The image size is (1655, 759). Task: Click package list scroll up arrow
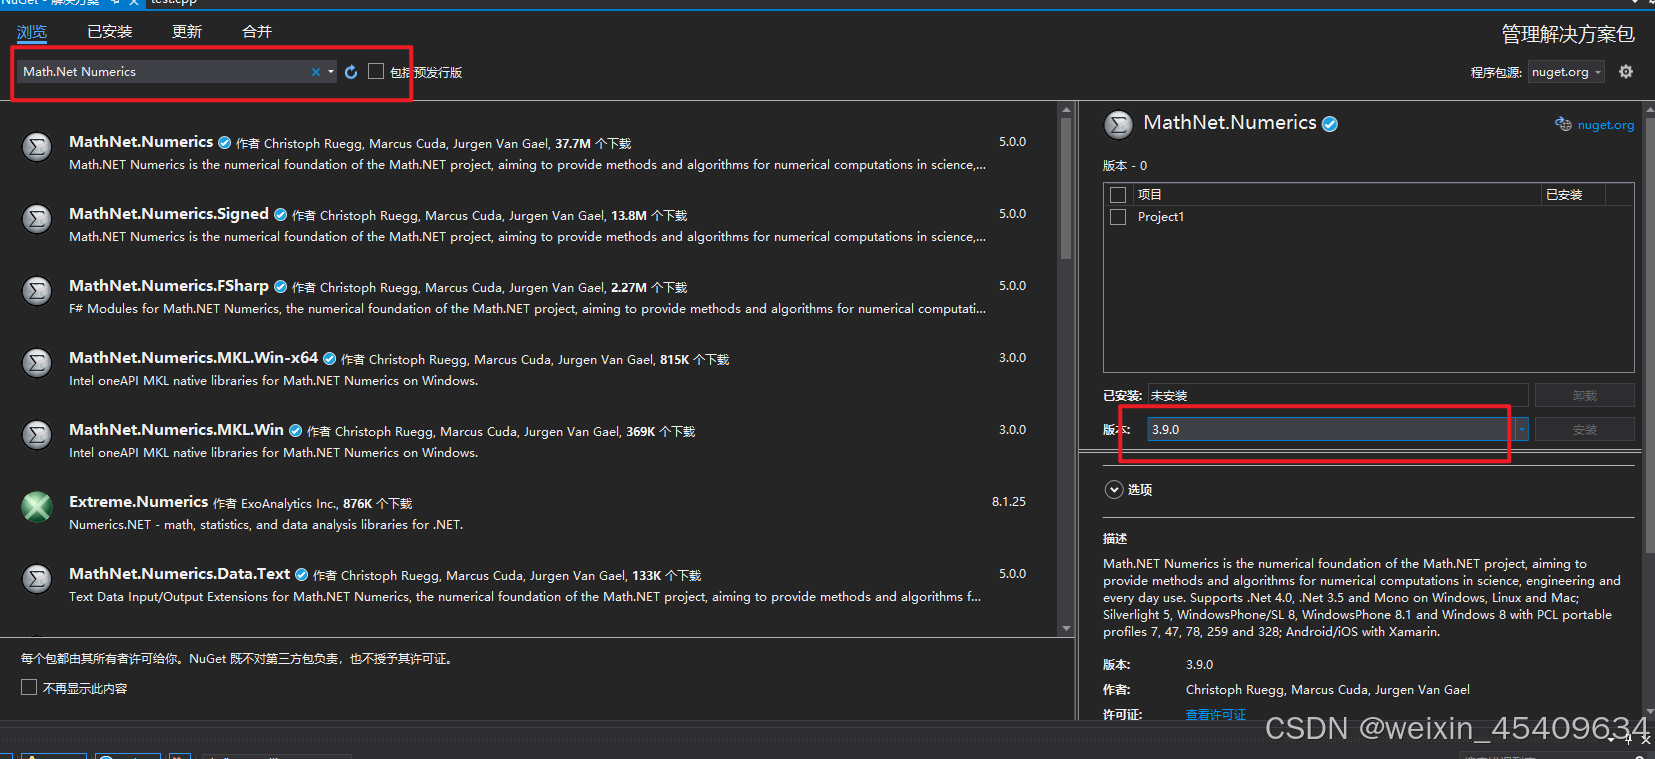pyautogui.click(x=1066, y=109)
